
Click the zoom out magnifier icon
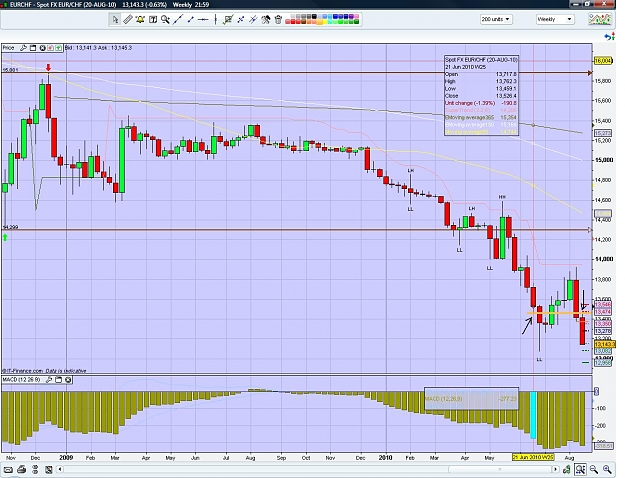pos(594,469)
